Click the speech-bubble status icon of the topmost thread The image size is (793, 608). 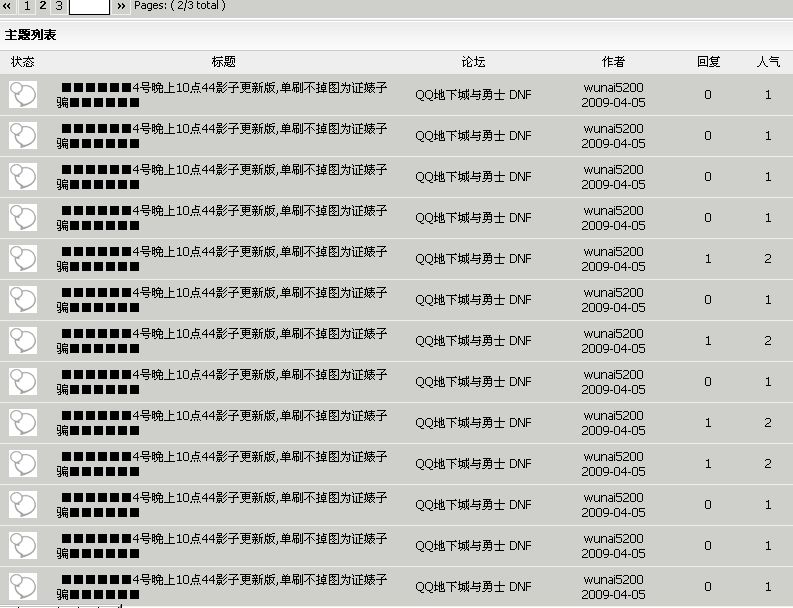(x=23, y=95)
